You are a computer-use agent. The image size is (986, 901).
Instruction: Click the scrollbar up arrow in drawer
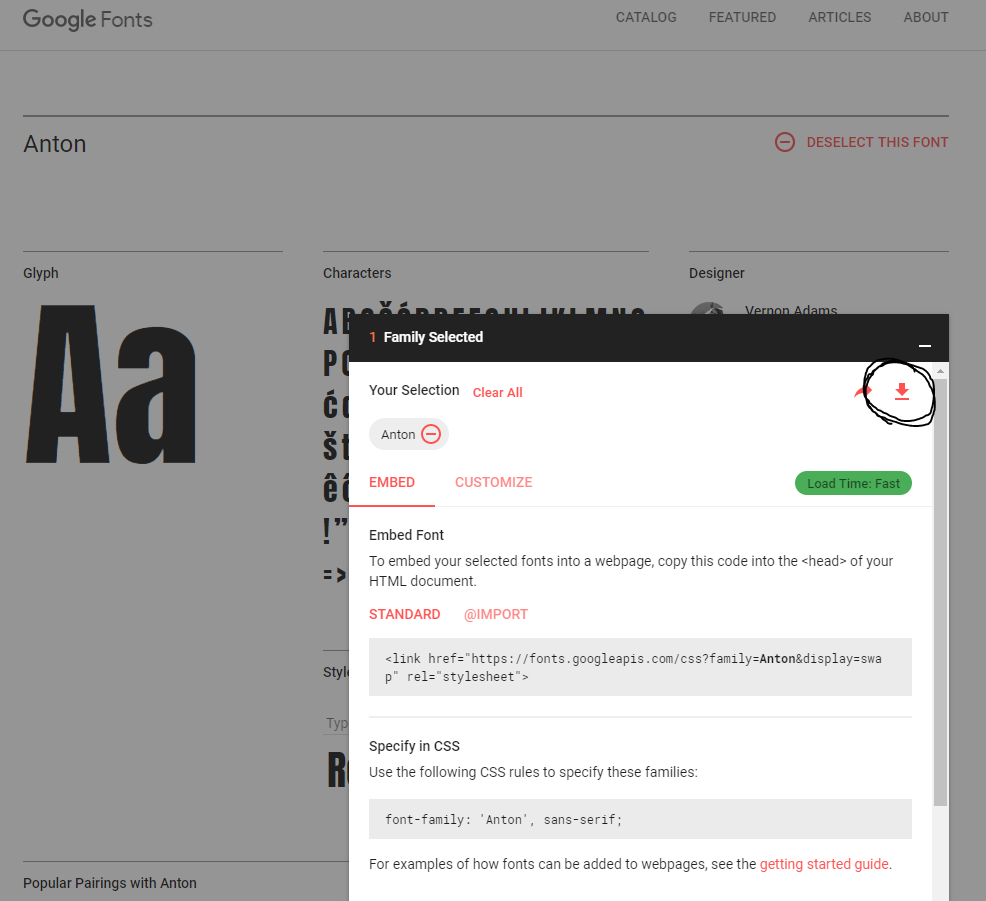pyautogui.click(x=940, y=371)
